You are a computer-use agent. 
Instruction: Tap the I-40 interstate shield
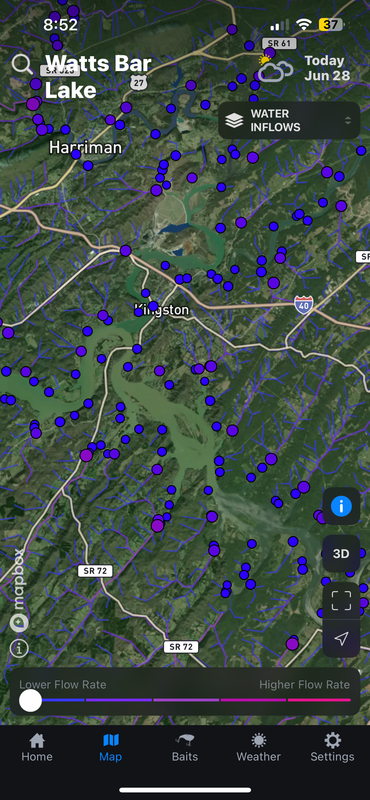pos(304,305)
